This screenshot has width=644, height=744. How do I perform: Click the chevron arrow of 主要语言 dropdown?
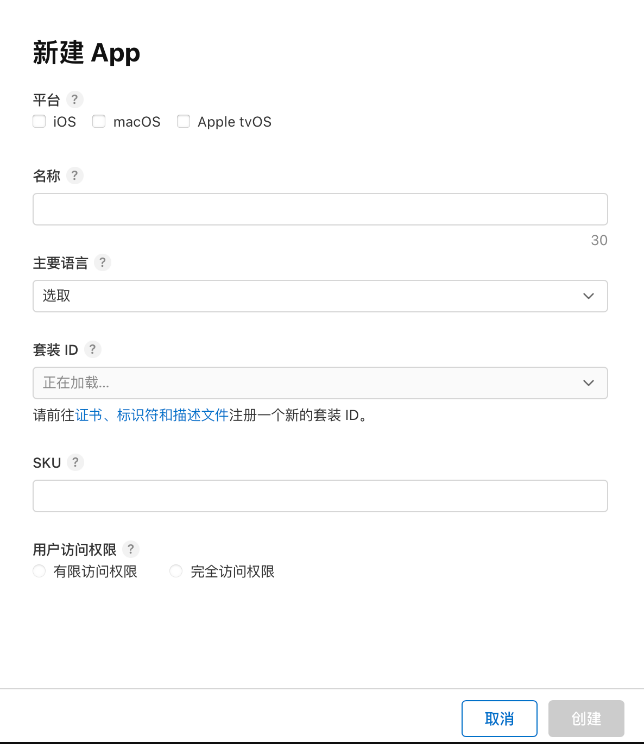588,296
